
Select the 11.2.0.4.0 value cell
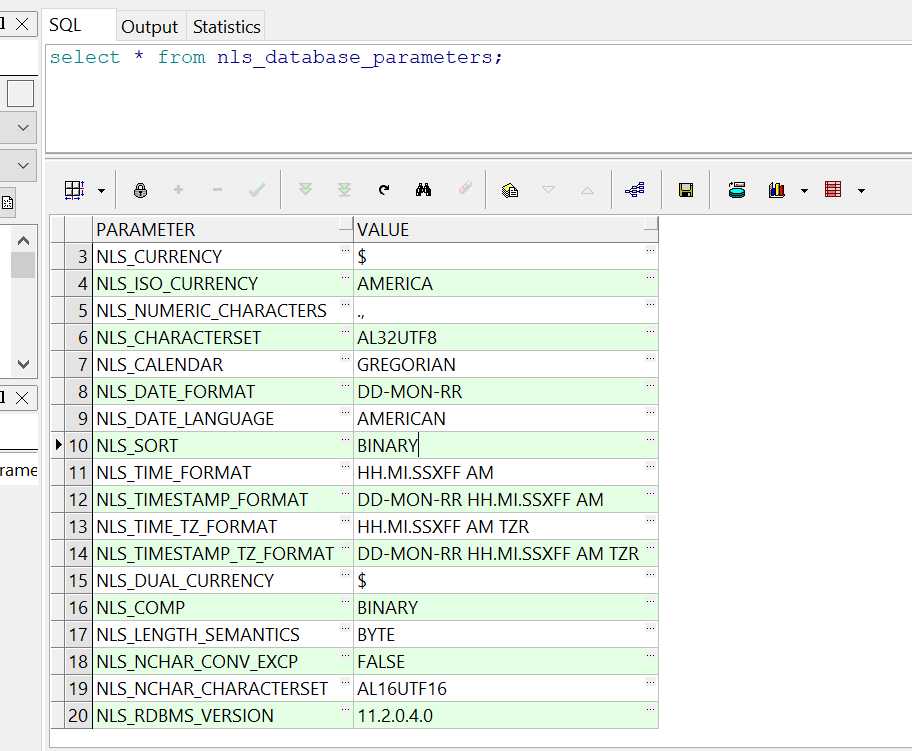pos(505,716)
